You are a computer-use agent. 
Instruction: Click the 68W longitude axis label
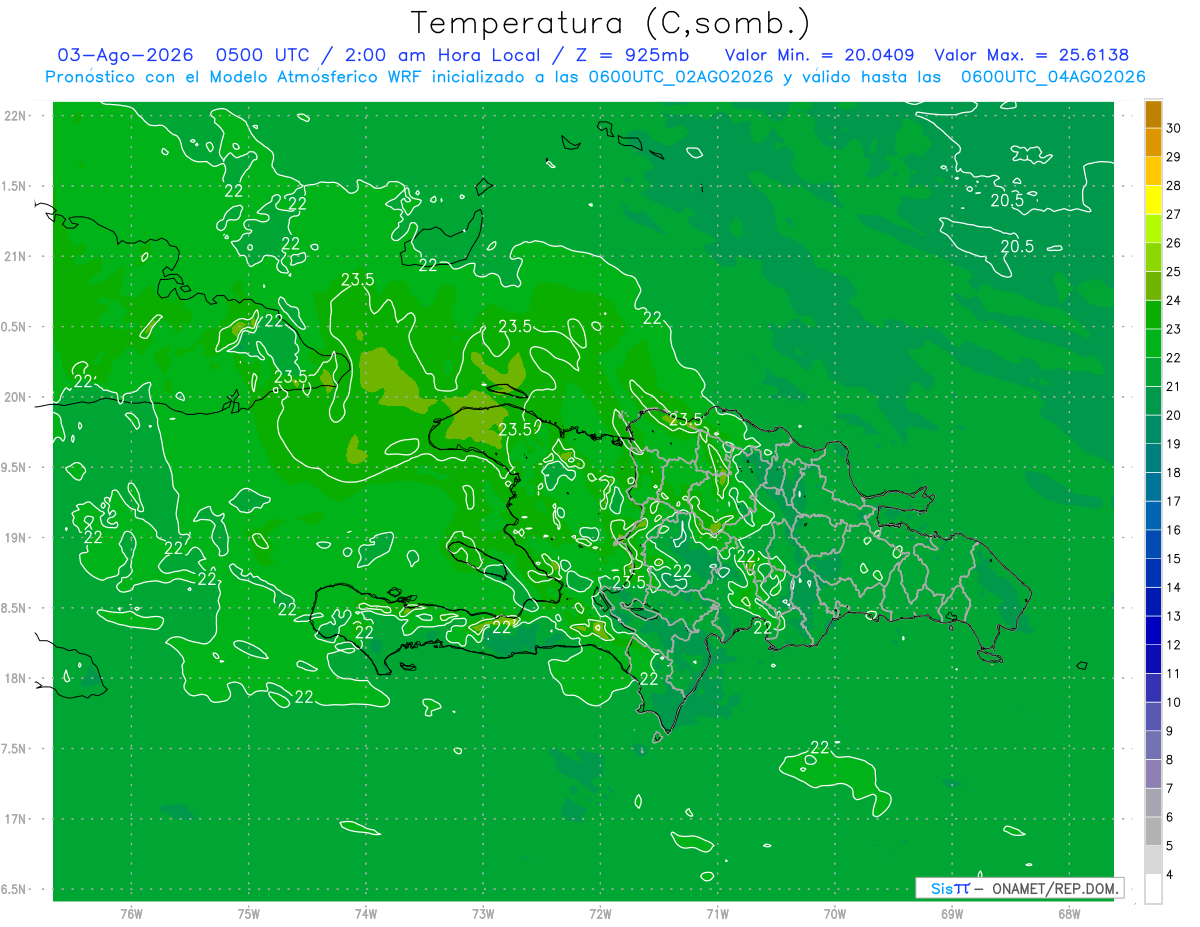[1069, 914]
